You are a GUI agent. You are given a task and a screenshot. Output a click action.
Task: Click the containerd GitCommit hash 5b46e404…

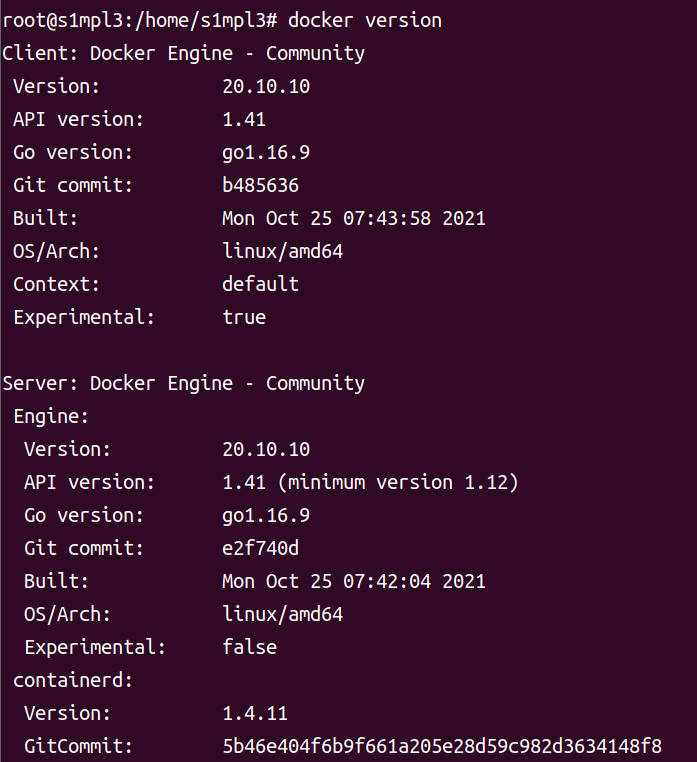point(442,746)
